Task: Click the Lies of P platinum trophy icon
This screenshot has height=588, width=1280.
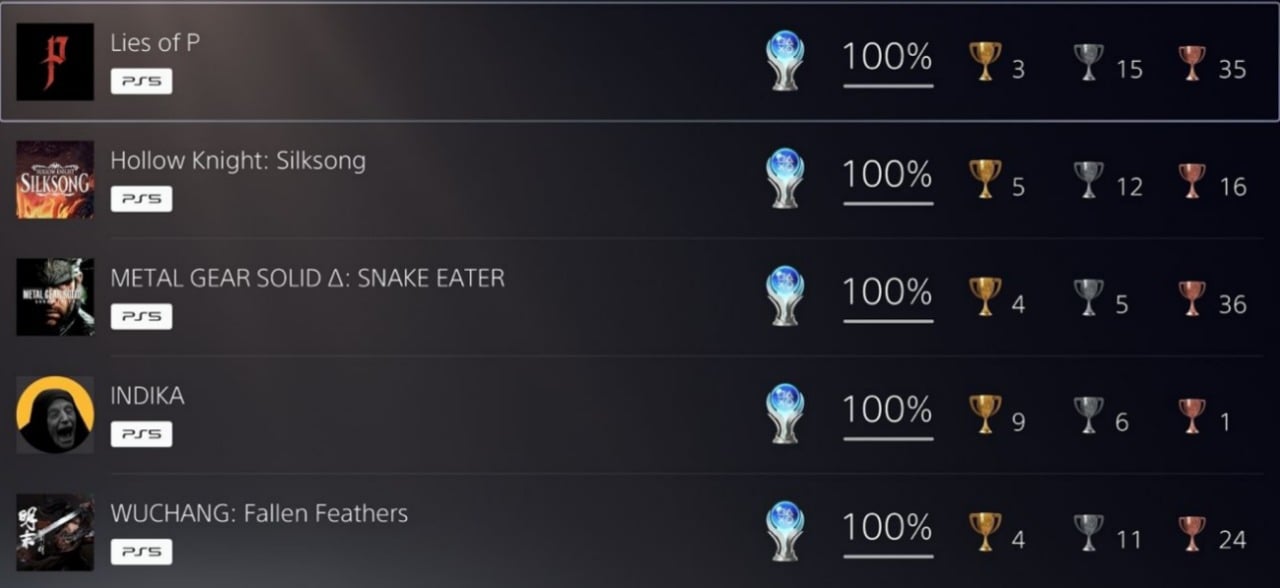Action: pyautogui.click(x=785, y=60)
